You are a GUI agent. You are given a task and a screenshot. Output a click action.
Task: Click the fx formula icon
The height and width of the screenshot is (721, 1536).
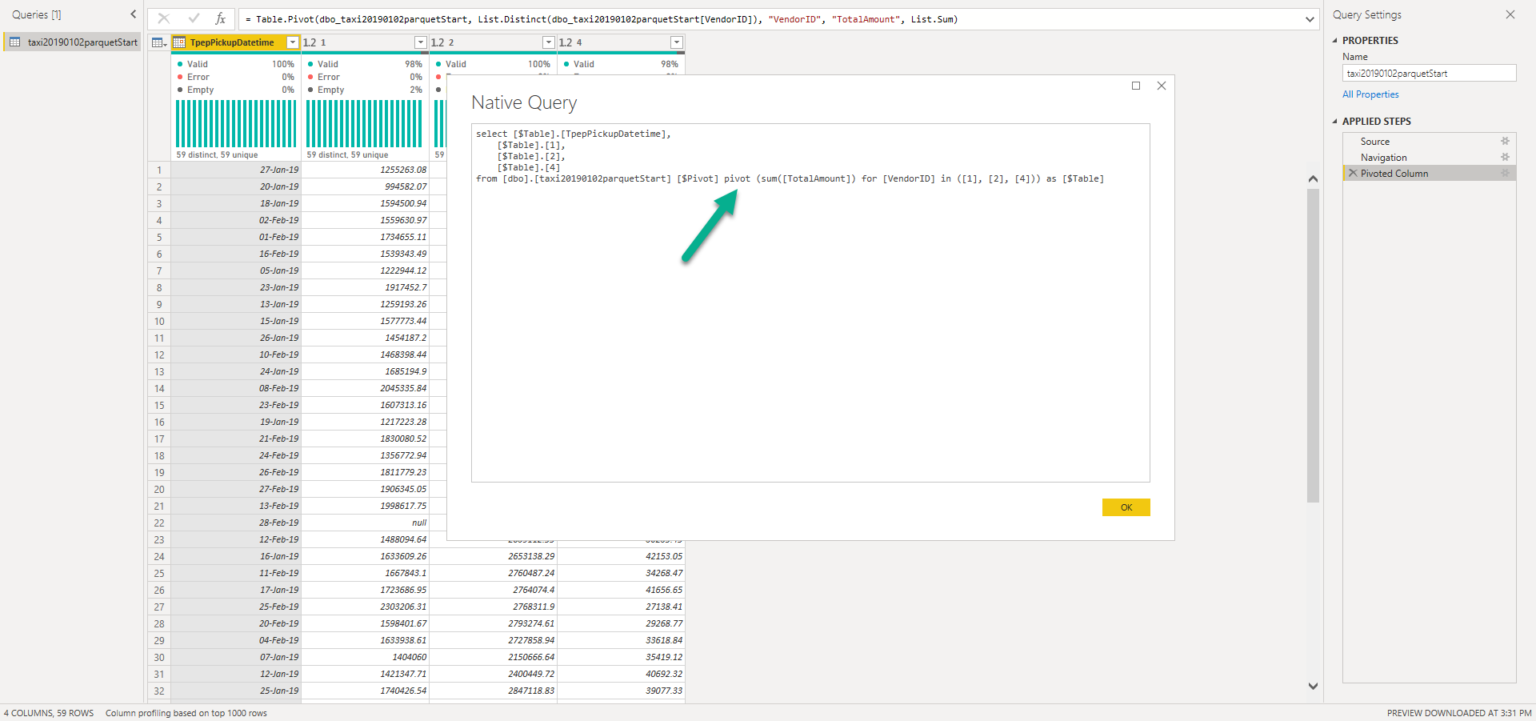tap(220, 18)
